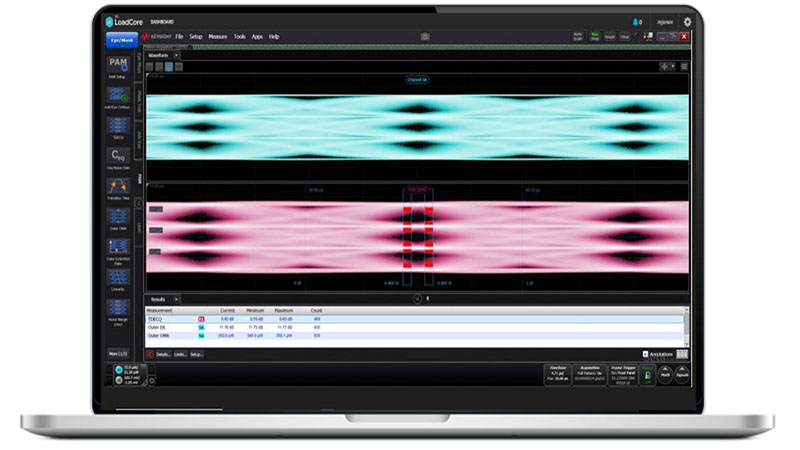The height and width of the screenshot is (450, 800).
Task: Open the PAM Setup tool
Action: click(x=118, y=64)
